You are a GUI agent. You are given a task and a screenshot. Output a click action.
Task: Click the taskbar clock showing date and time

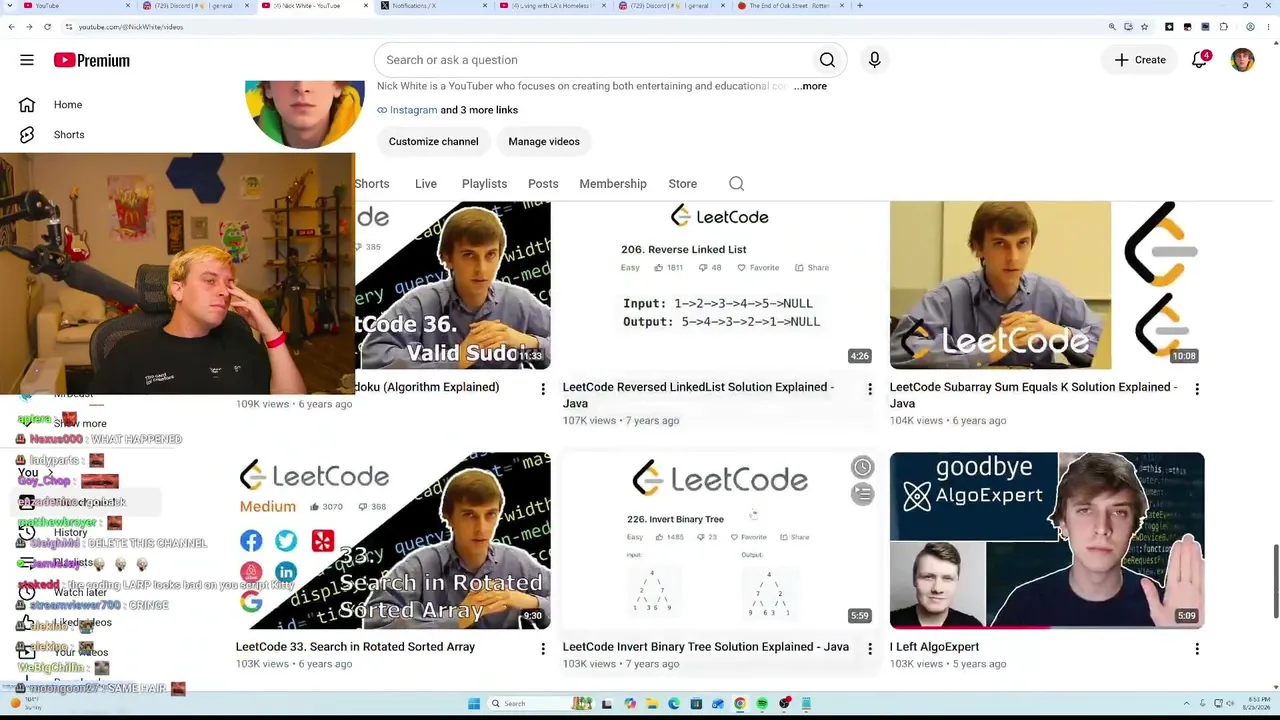tap(1257, 704)
